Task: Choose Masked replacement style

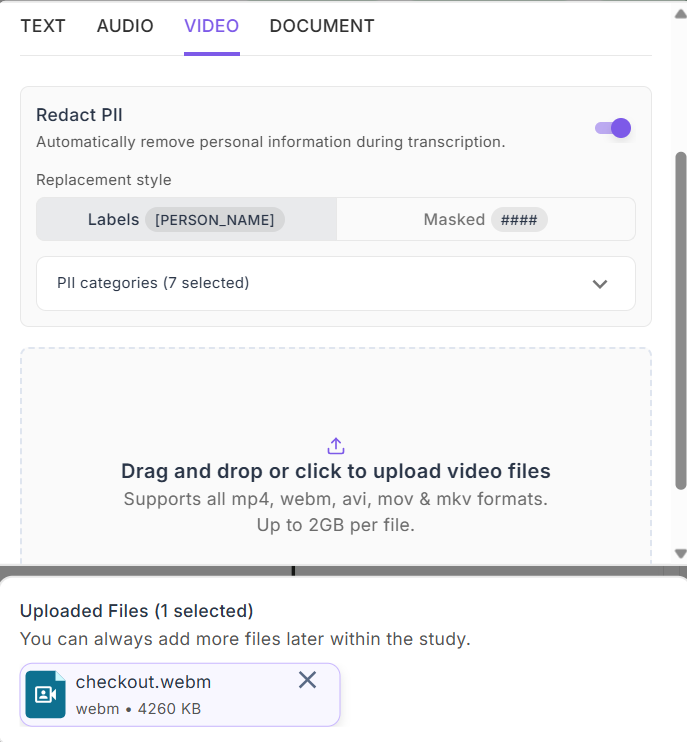Action: click(486, 219)
